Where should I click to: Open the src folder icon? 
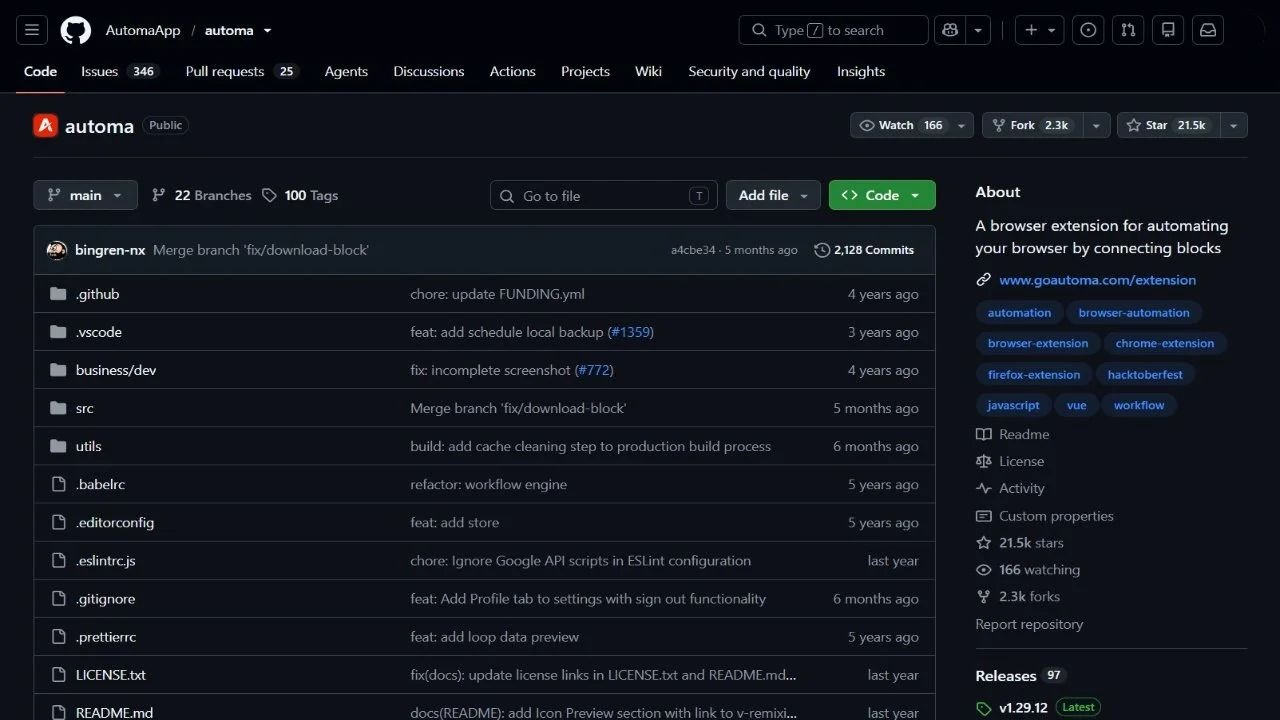[x=58, y=408]
